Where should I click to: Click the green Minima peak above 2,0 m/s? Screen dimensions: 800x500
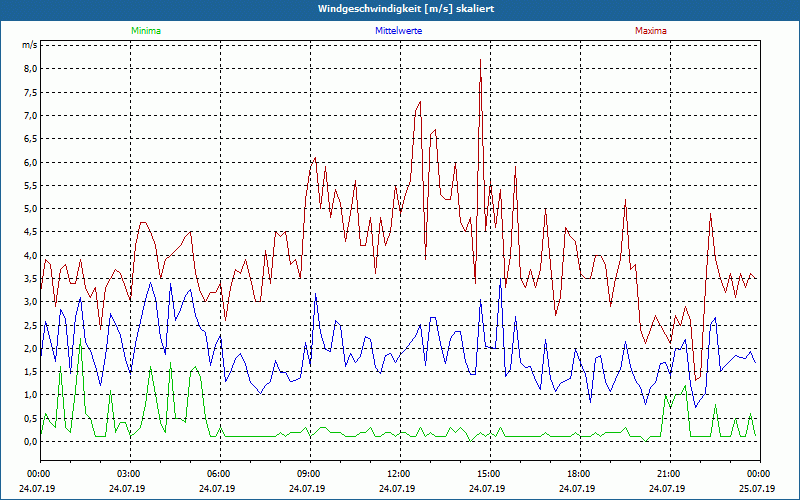coord(81,339)
